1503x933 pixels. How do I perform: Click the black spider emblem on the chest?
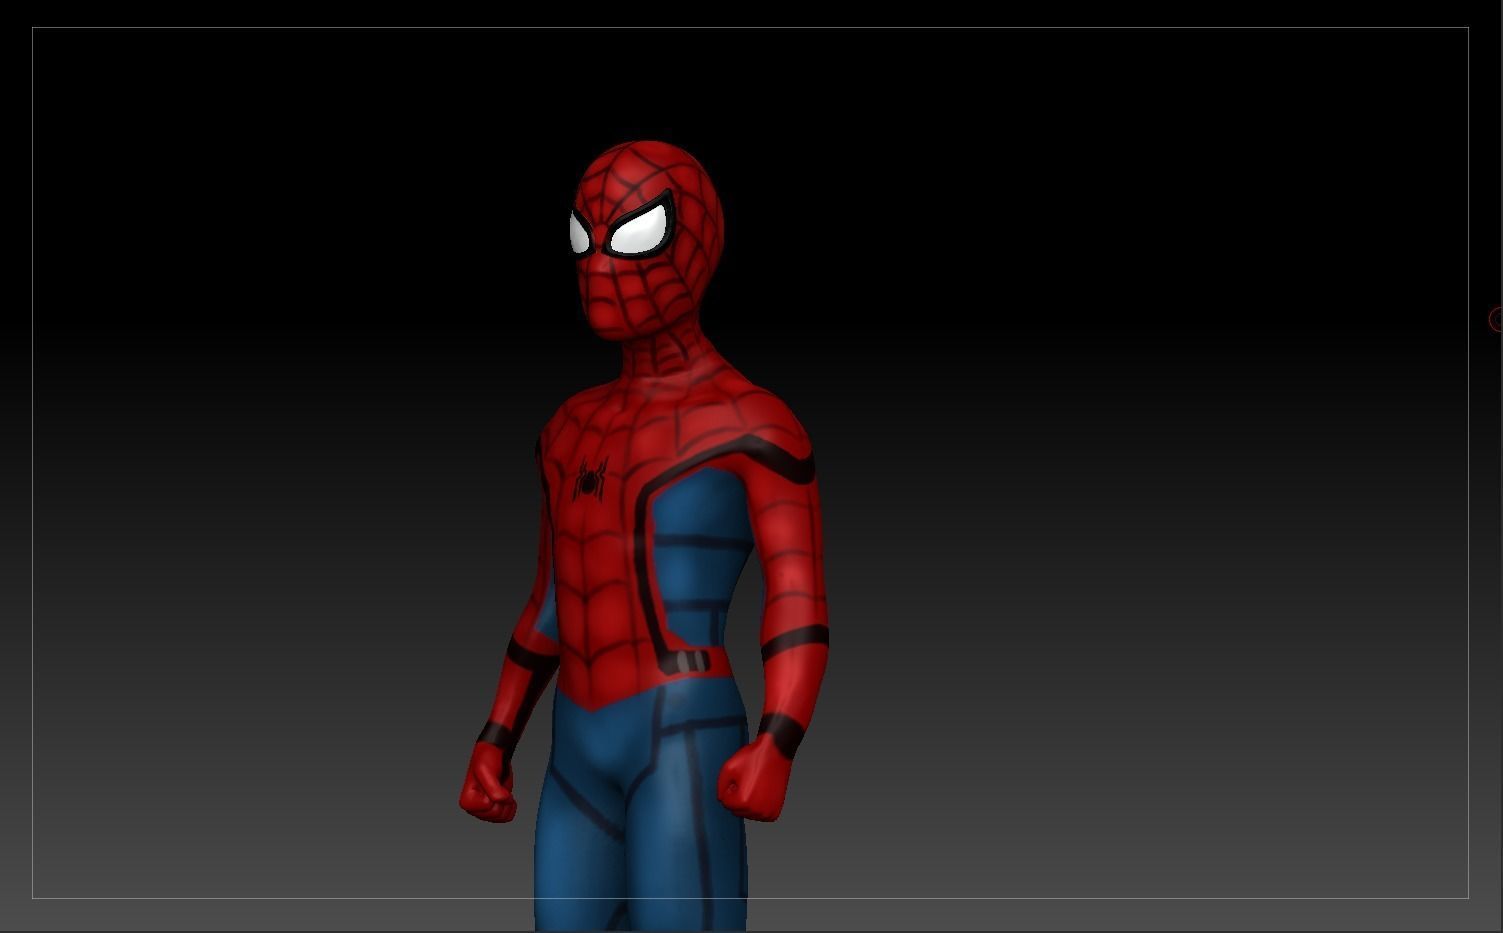(x=590, y=480)
